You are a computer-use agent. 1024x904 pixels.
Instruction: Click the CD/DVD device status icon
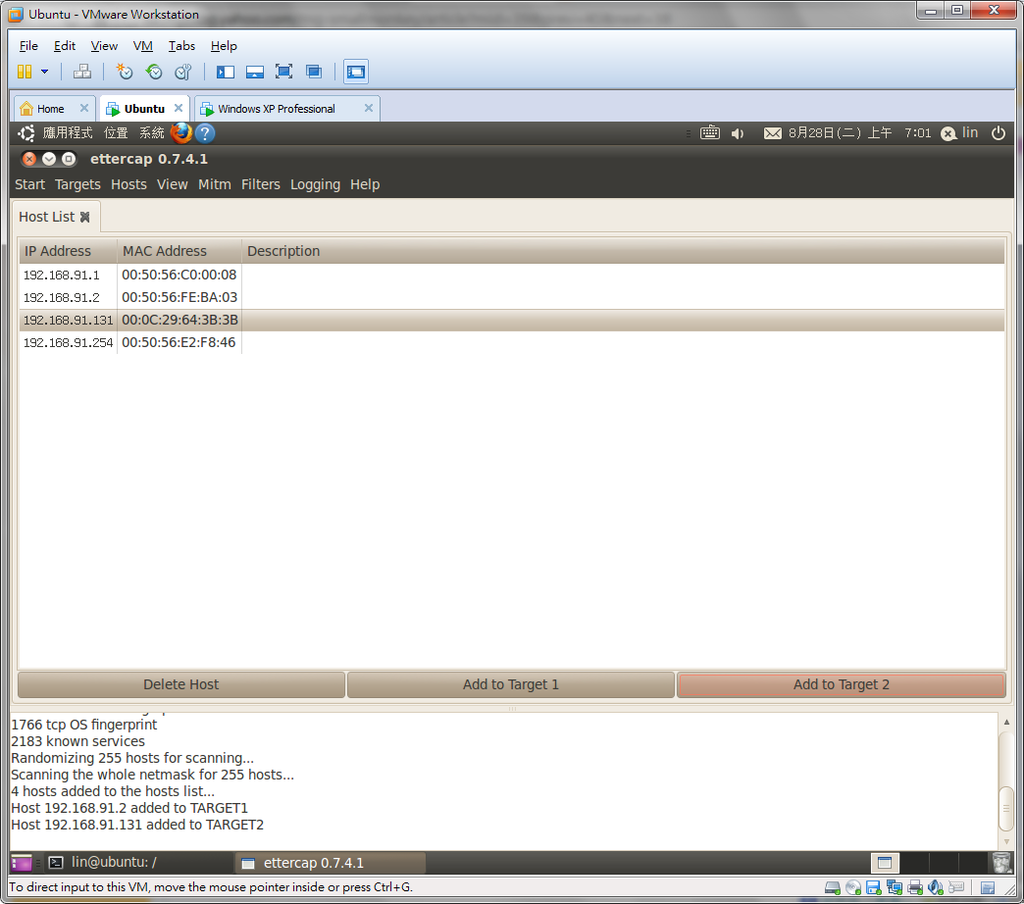click(x=853, y=887)
